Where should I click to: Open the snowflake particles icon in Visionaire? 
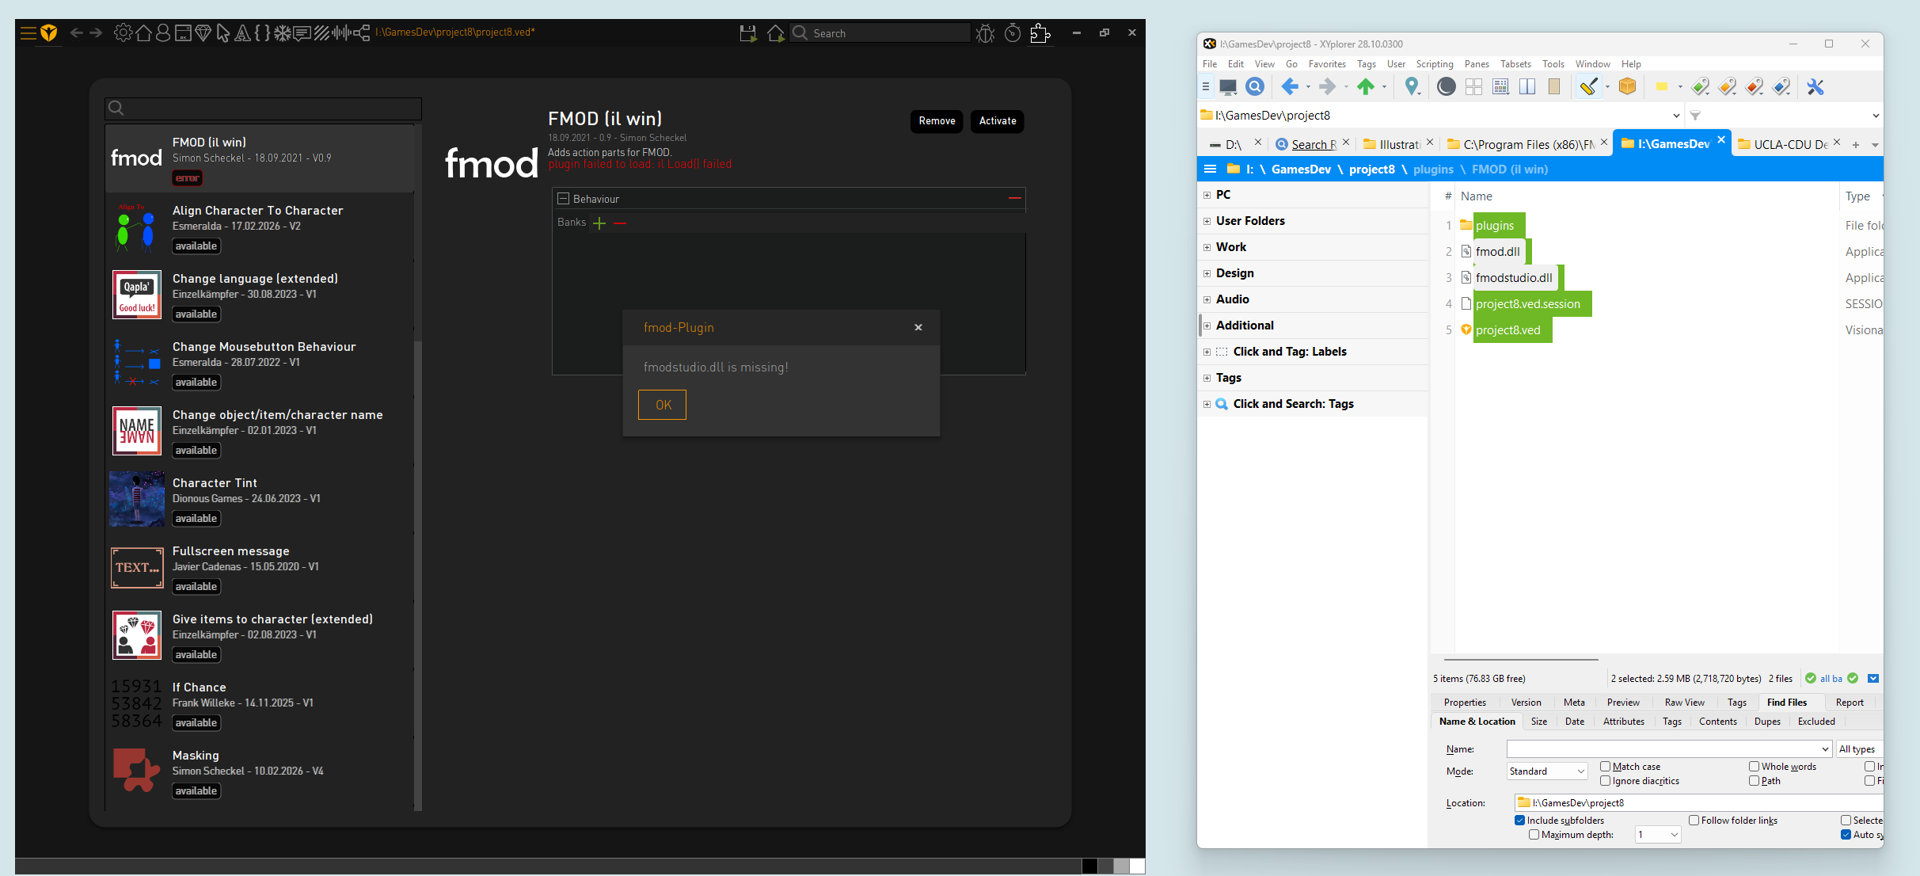(x=282, y=33)
